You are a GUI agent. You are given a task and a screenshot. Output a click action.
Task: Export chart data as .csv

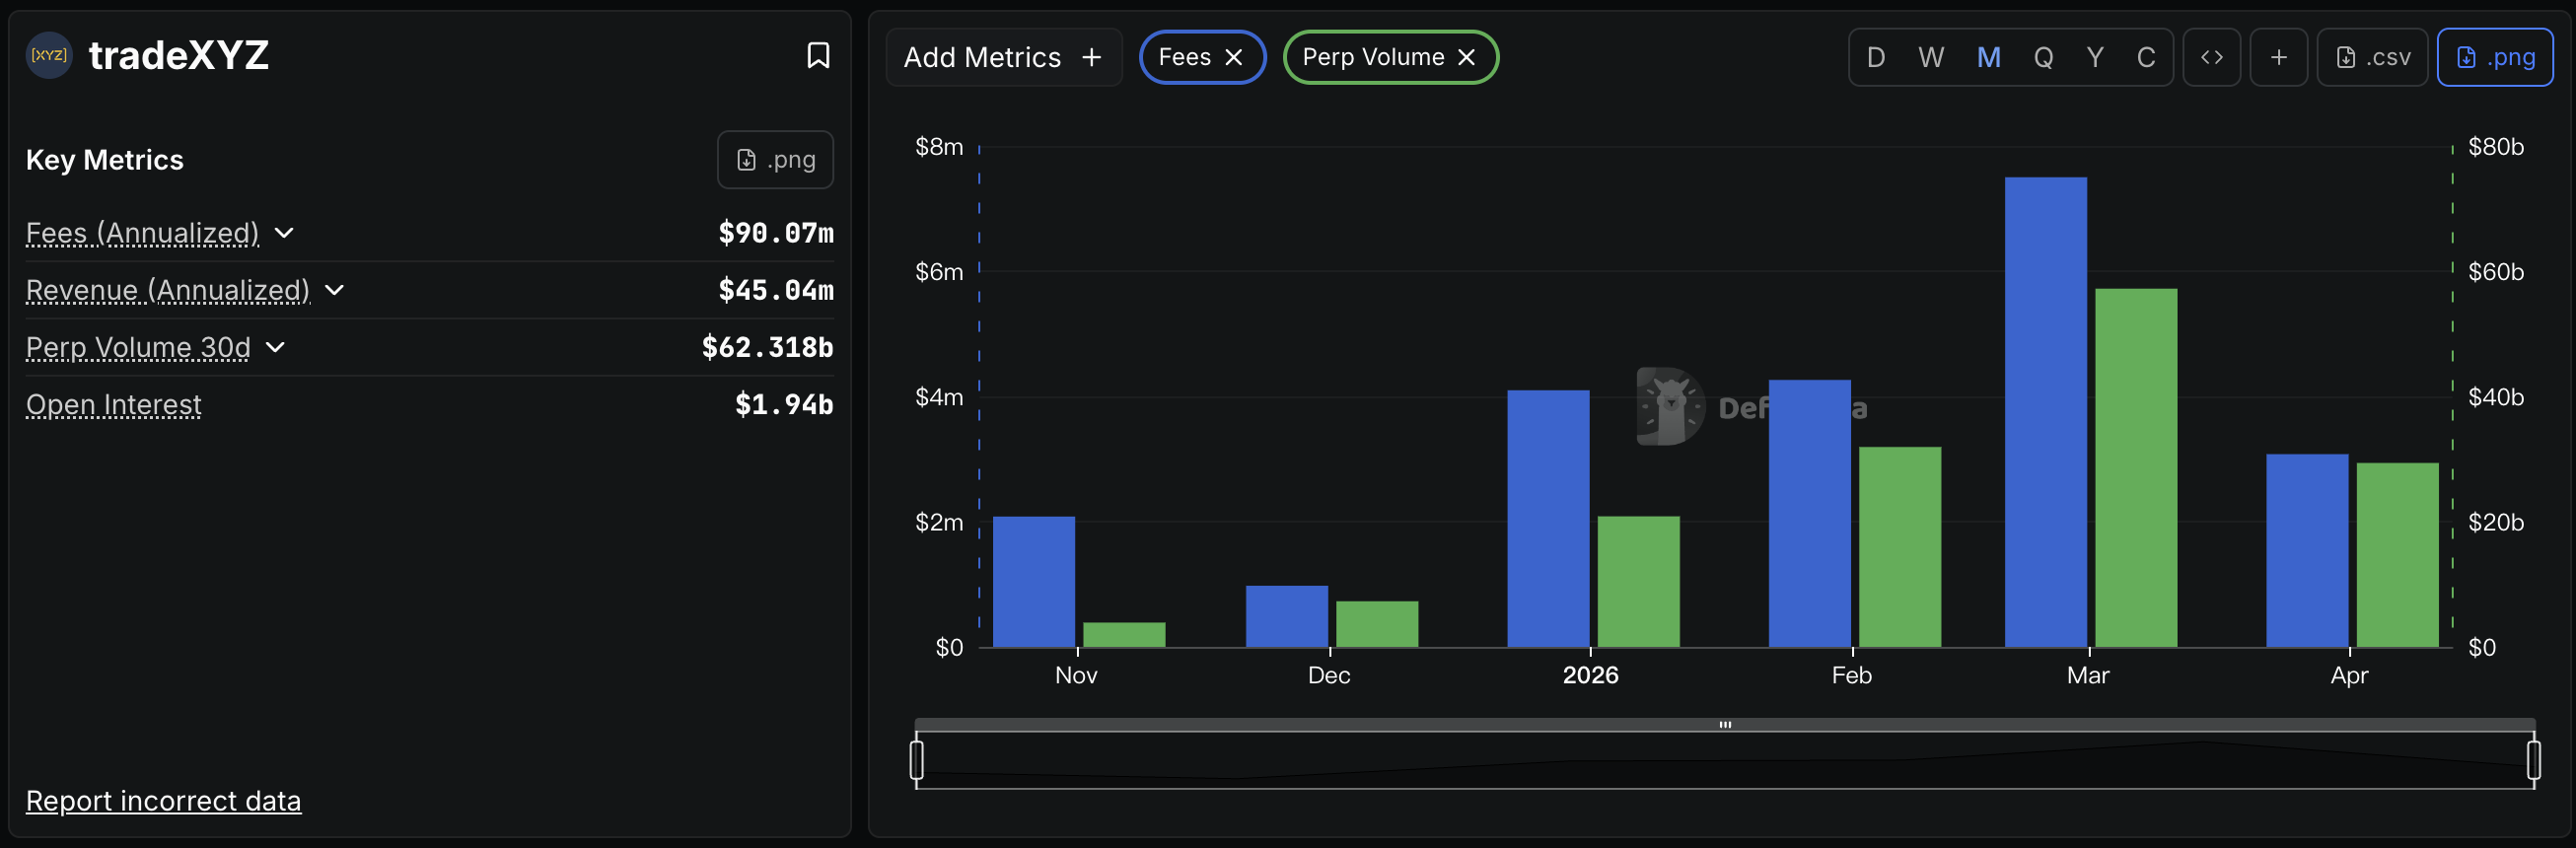click(2372, 57)
